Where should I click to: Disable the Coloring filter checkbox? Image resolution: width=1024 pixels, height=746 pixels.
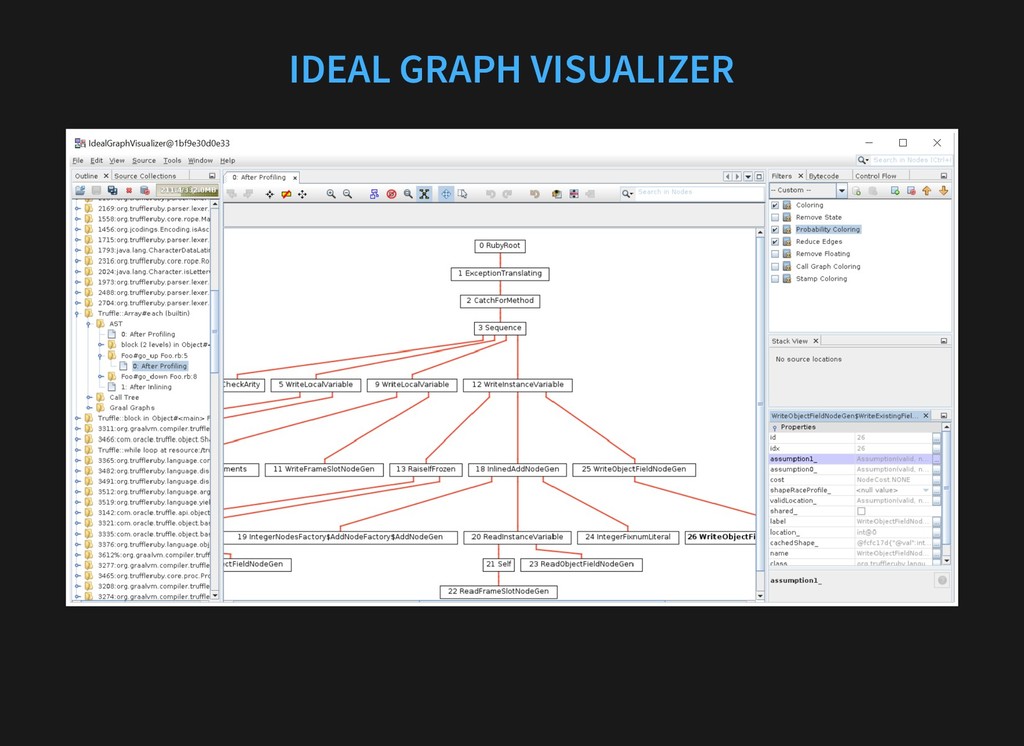[775, 205]
